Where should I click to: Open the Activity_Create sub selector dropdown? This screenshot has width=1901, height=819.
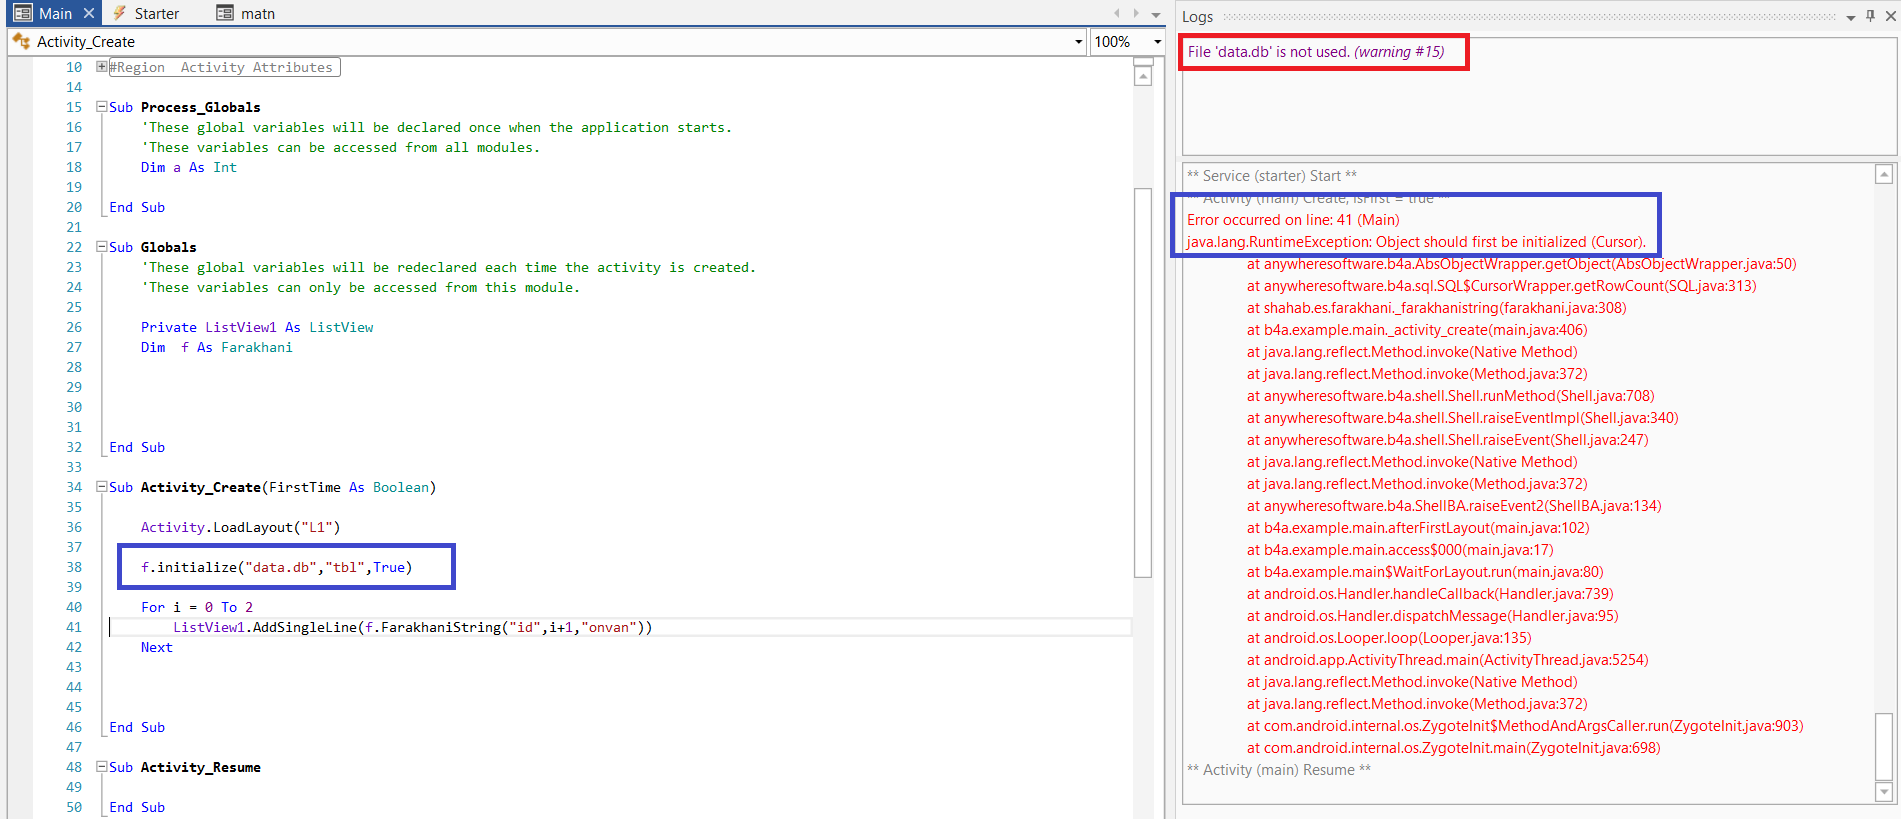[1078, 42]
